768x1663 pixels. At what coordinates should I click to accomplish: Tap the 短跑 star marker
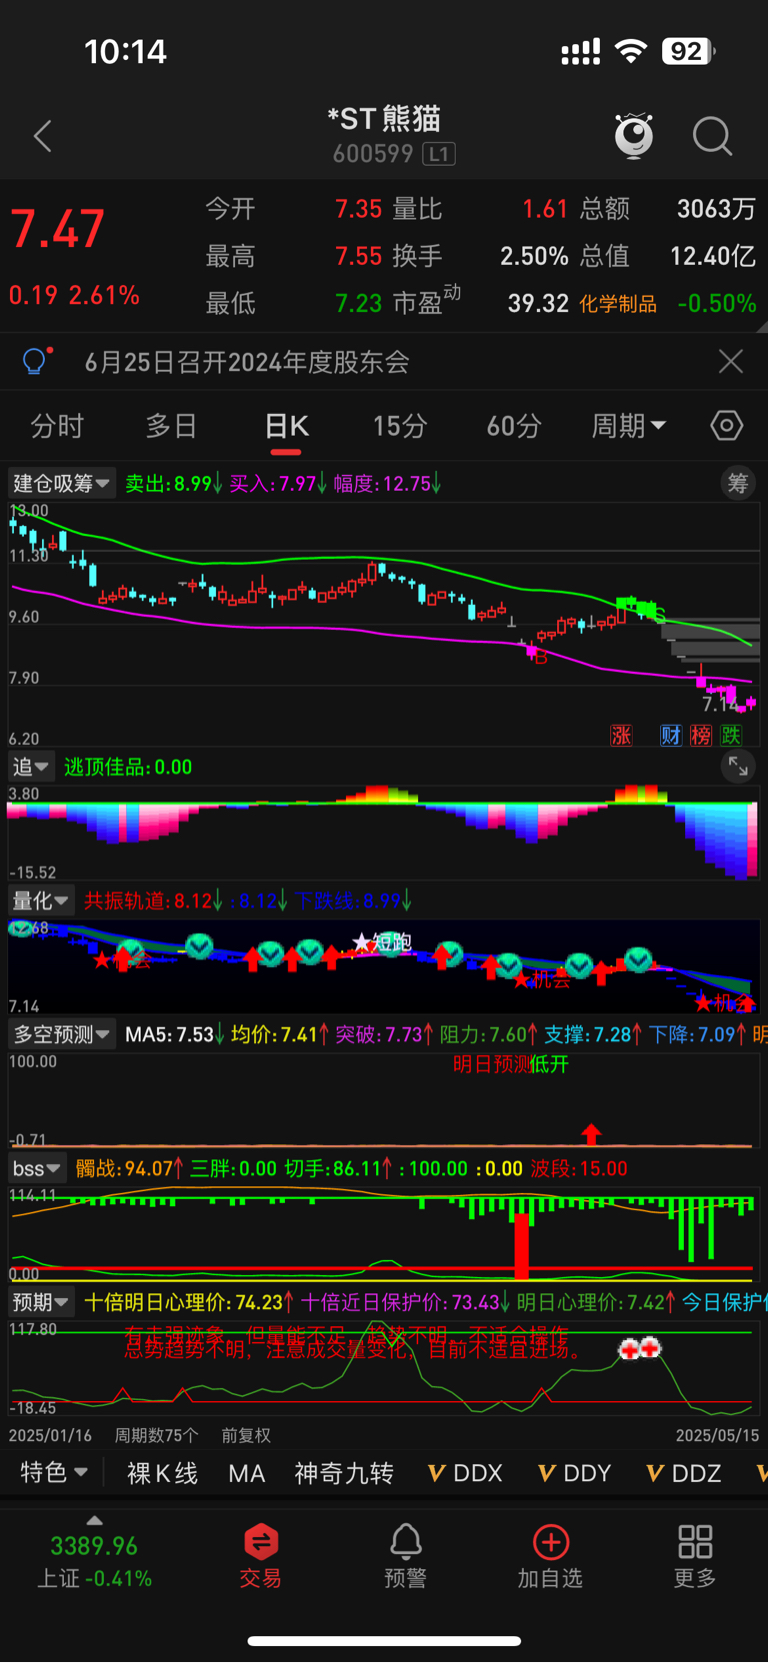pos(382,942)
